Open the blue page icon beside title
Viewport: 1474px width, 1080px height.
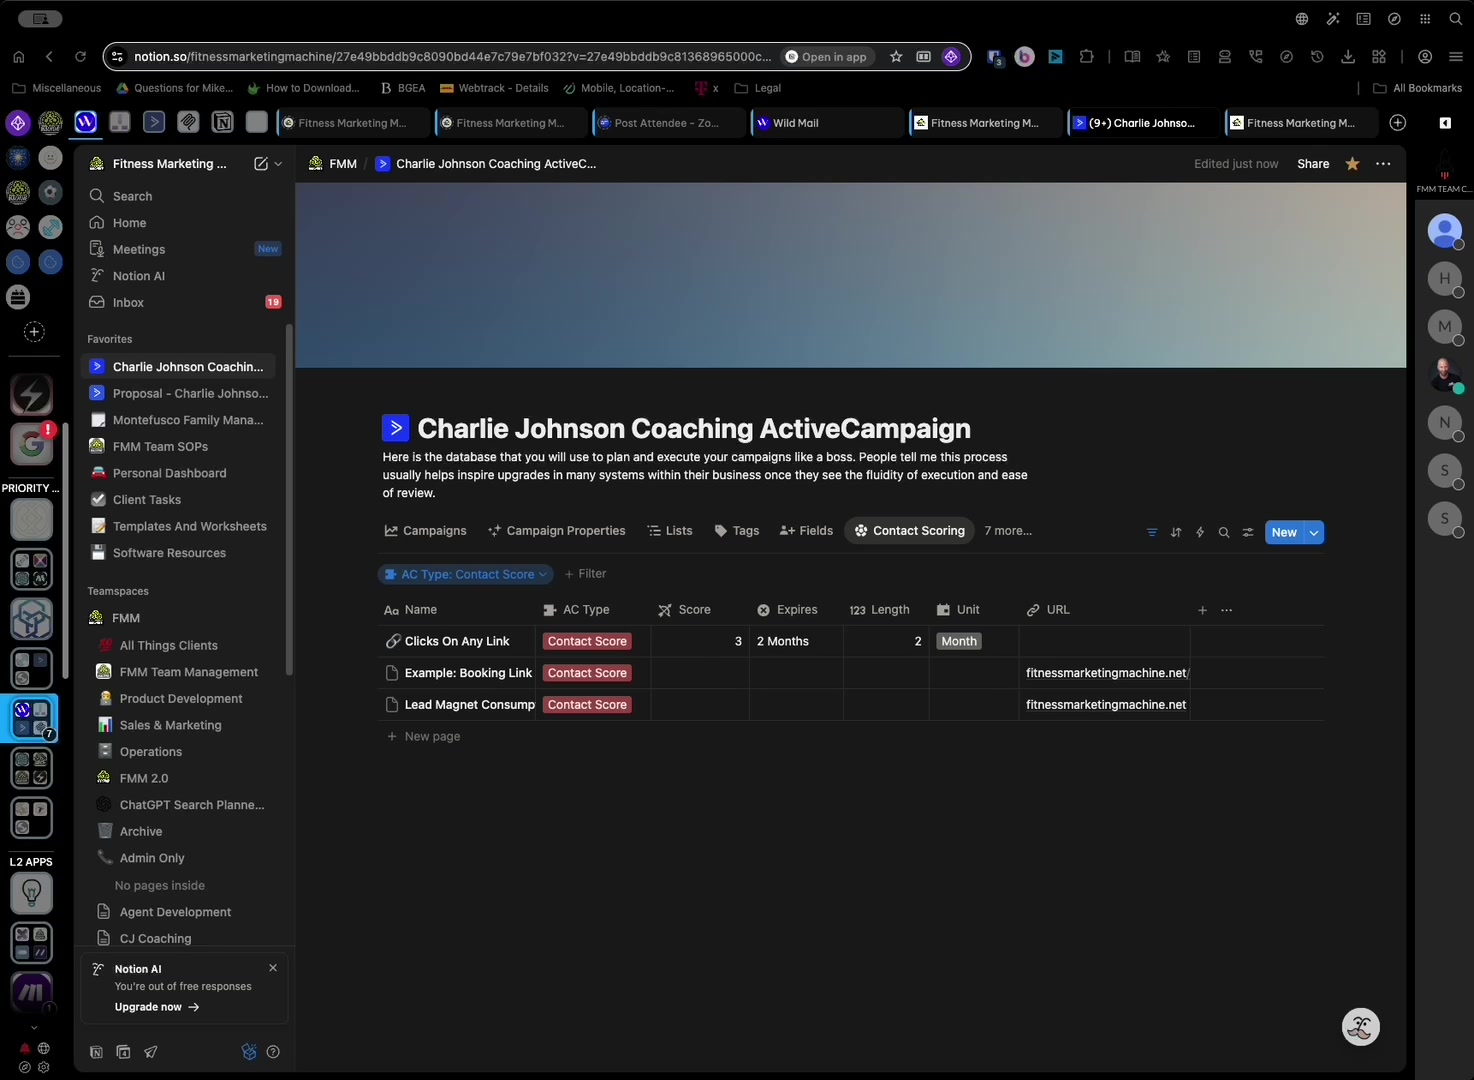pos(396,428)
